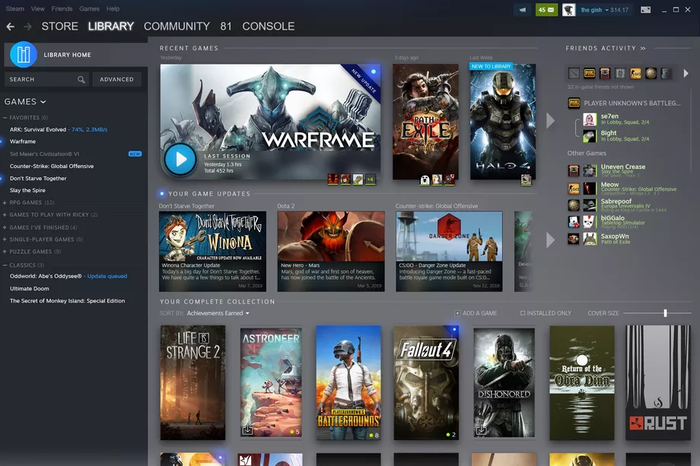Click Add a Game
This screenshot has width=700, height=466.
479,313
